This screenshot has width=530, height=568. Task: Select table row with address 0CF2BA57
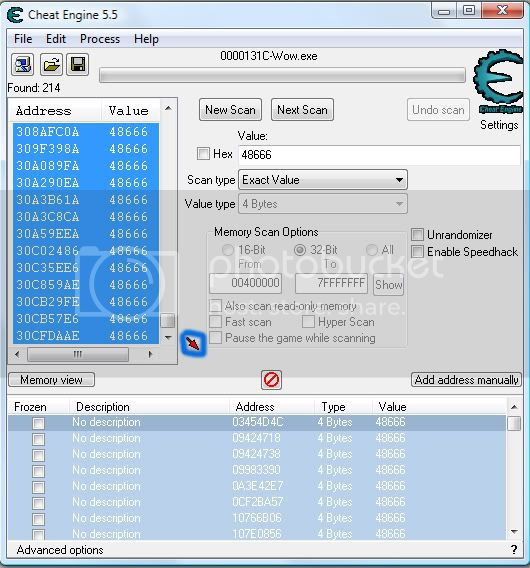pyautogui.click(x=257, y=502)
